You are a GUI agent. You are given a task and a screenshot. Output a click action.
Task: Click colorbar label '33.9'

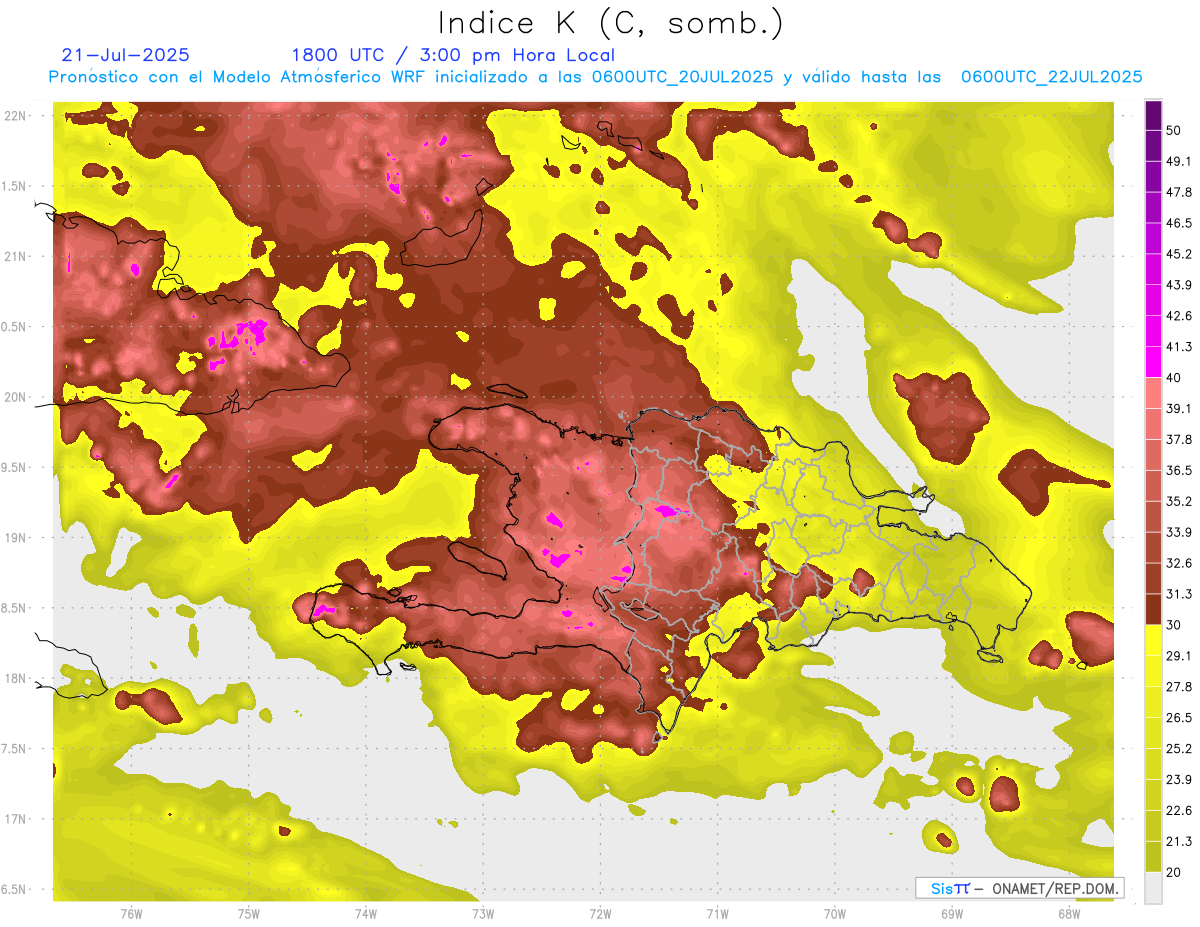(x=1179, y=532)
